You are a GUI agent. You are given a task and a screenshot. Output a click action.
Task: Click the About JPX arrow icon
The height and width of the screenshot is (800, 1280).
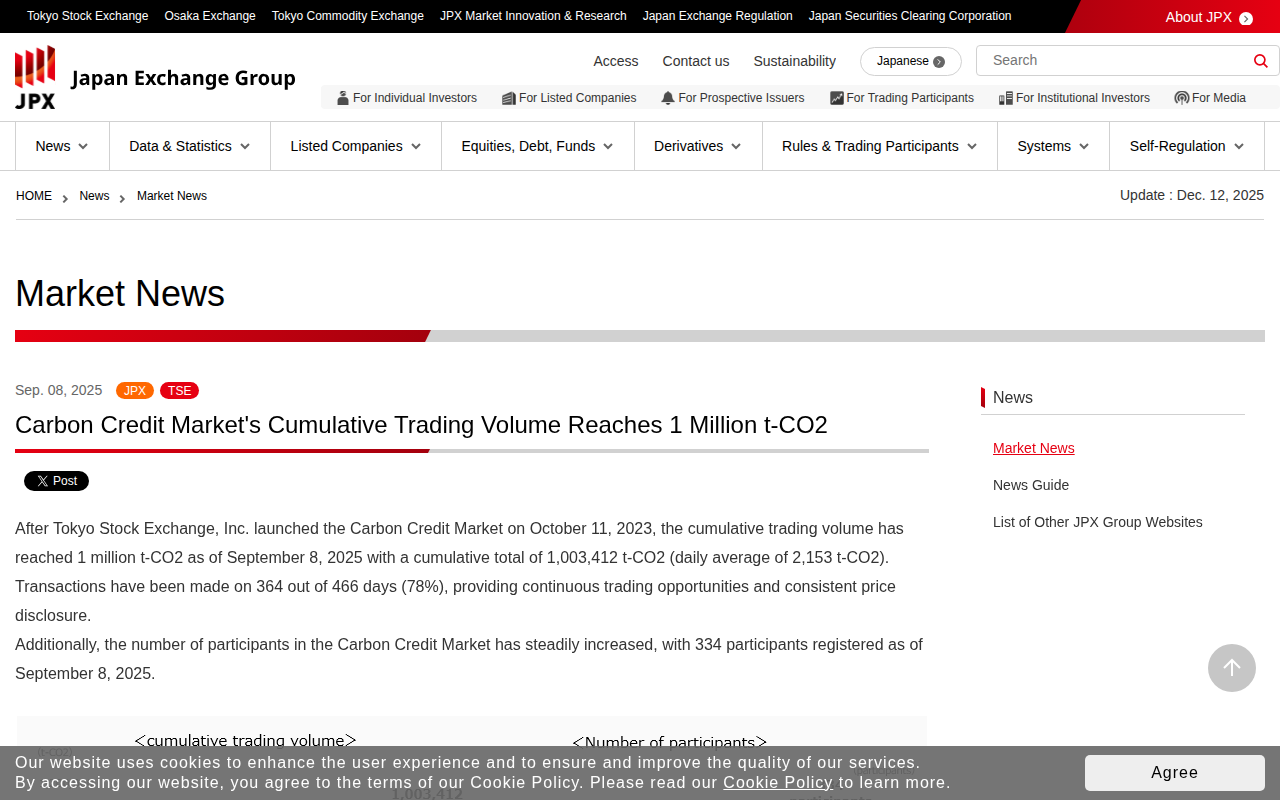click(x=1246, y=18)
